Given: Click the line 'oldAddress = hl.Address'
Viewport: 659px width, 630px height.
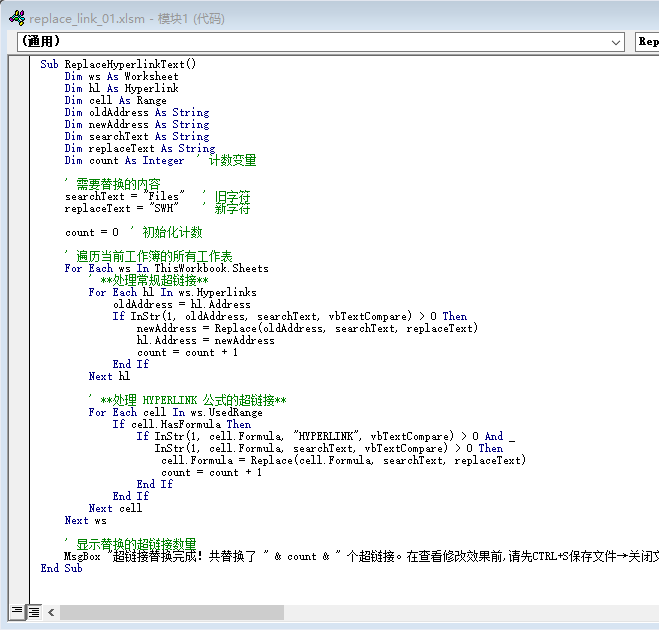Looking at the screenshot, I should click(182, 304).
